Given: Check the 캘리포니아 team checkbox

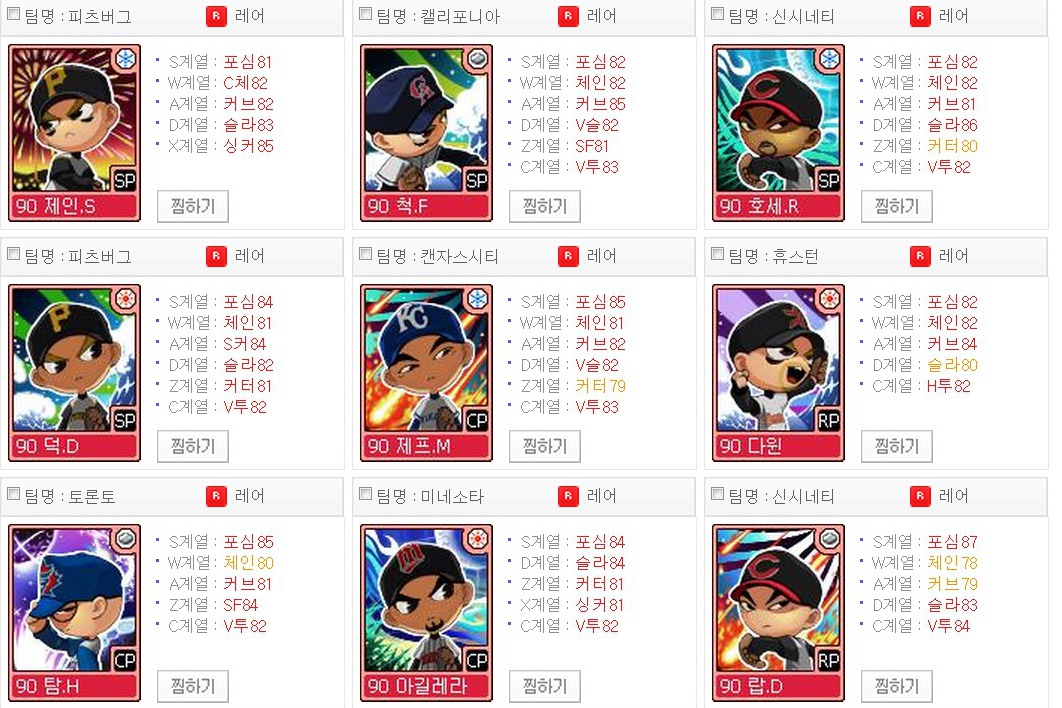Looking at the screenshot, I should (365, 14).
